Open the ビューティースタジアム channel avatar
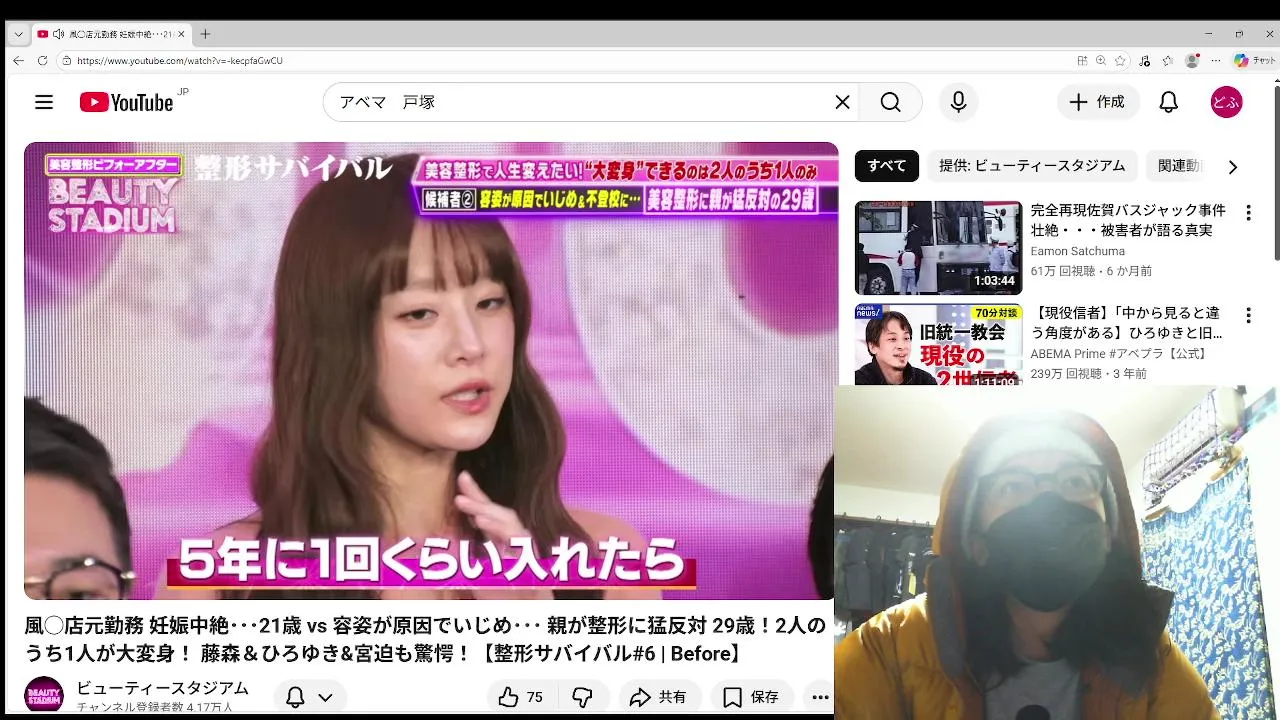Screen dimensions: 1280x720 44,696
